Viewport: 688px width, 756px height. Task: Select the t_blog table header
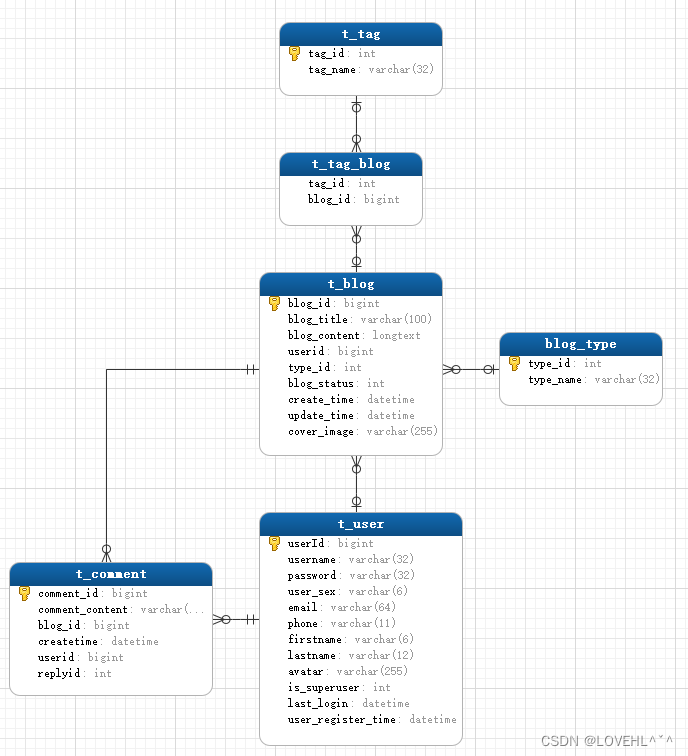tap(351, 284)
